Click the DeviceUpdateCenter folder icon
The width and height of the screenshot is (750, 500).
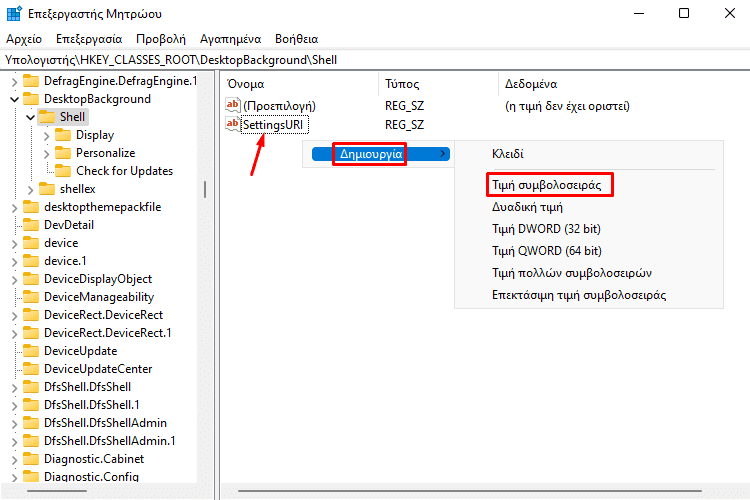click(31, 369)
